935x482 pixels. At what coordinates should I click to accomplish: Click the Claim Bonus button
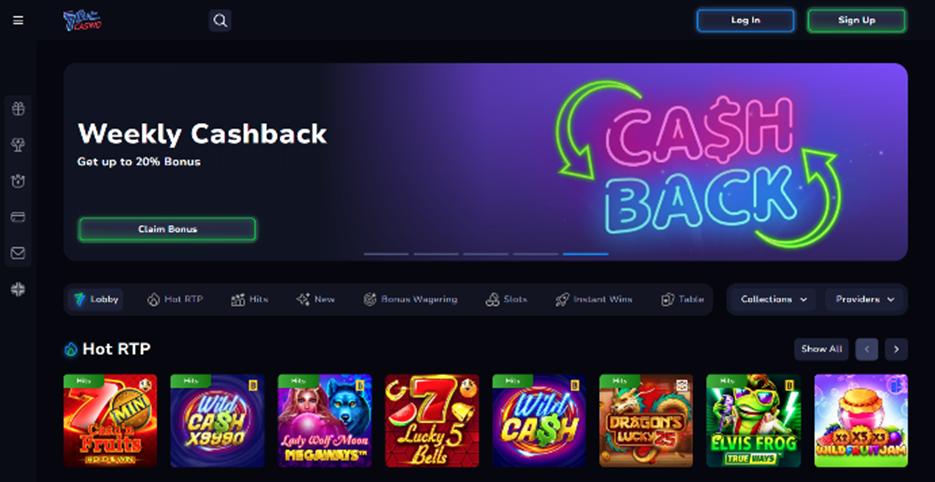(167, 229)
